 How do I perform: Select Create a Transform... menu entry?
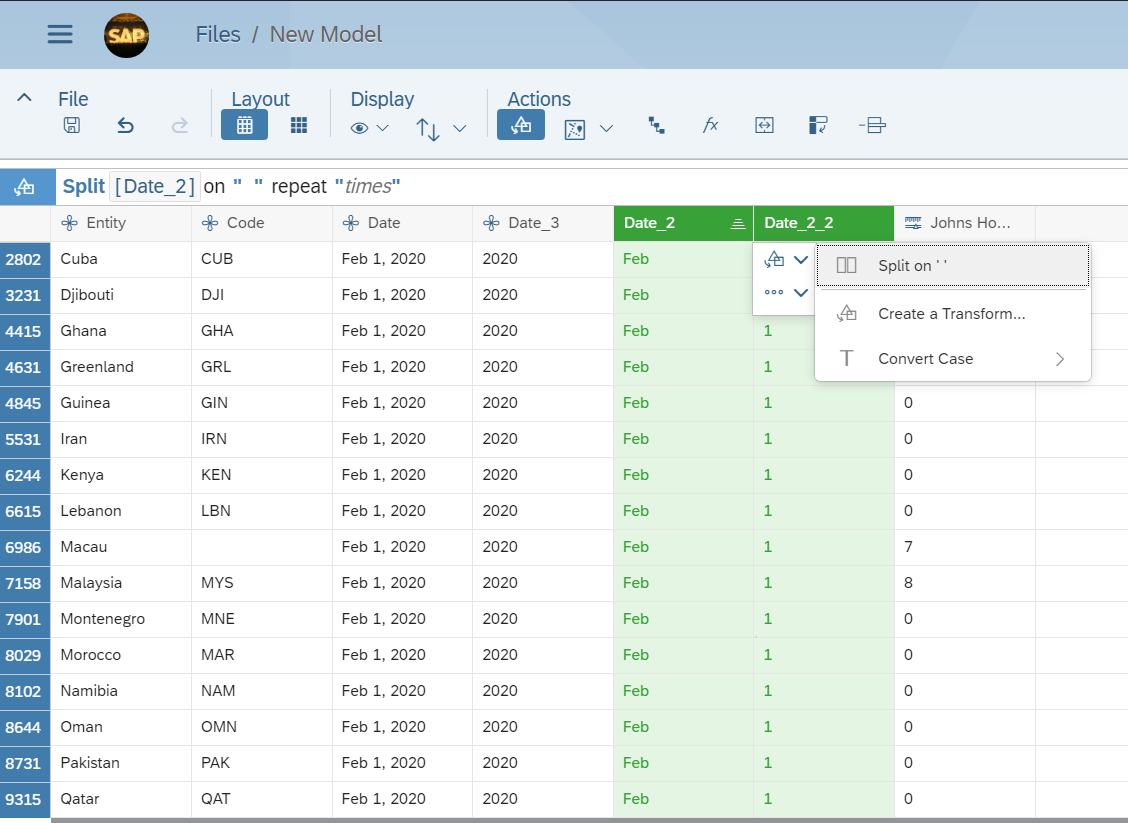(952, 314)
